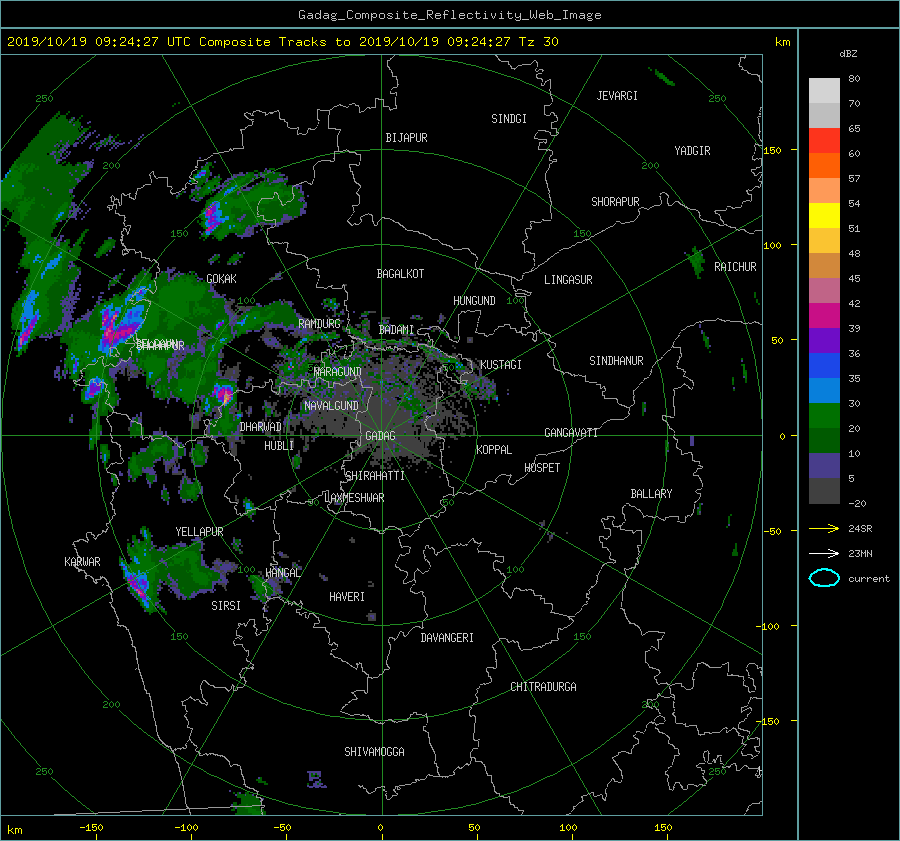Click the GANGAVATI city label
Screen dimensions: 900x841
click(x=571, y=433)
